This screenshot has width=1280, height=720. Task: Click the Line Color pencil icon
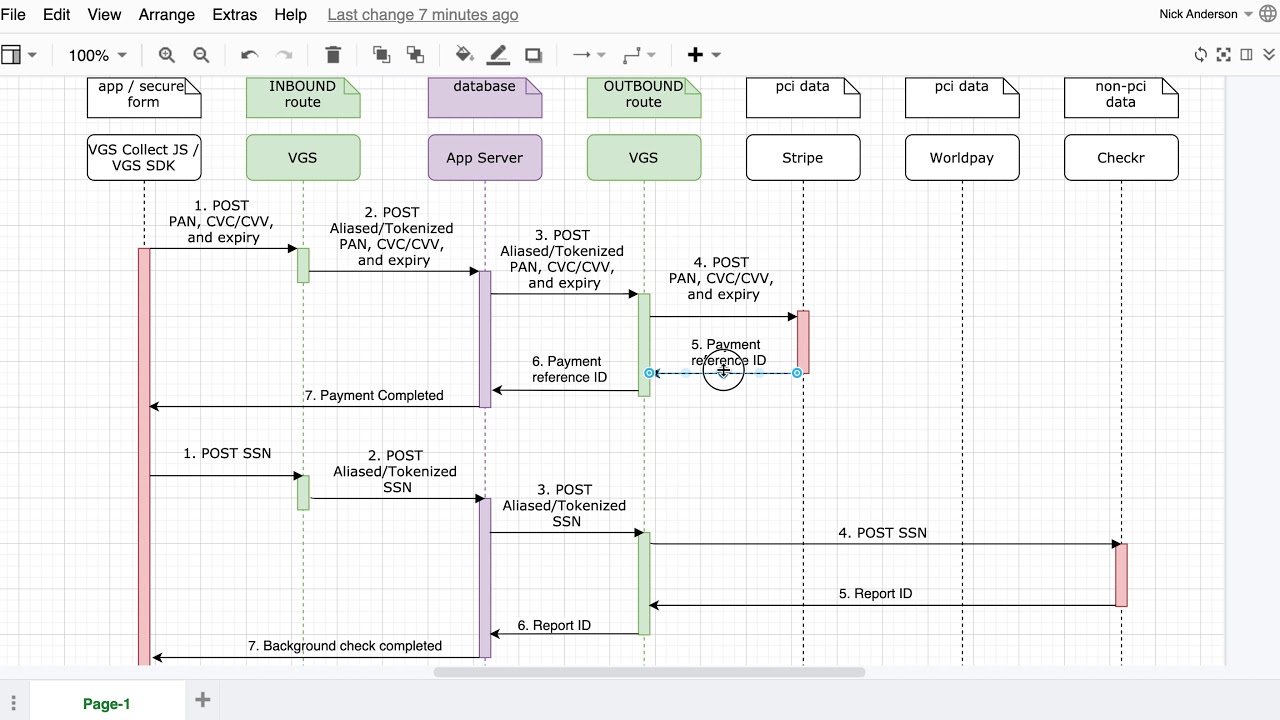(498, 55)
